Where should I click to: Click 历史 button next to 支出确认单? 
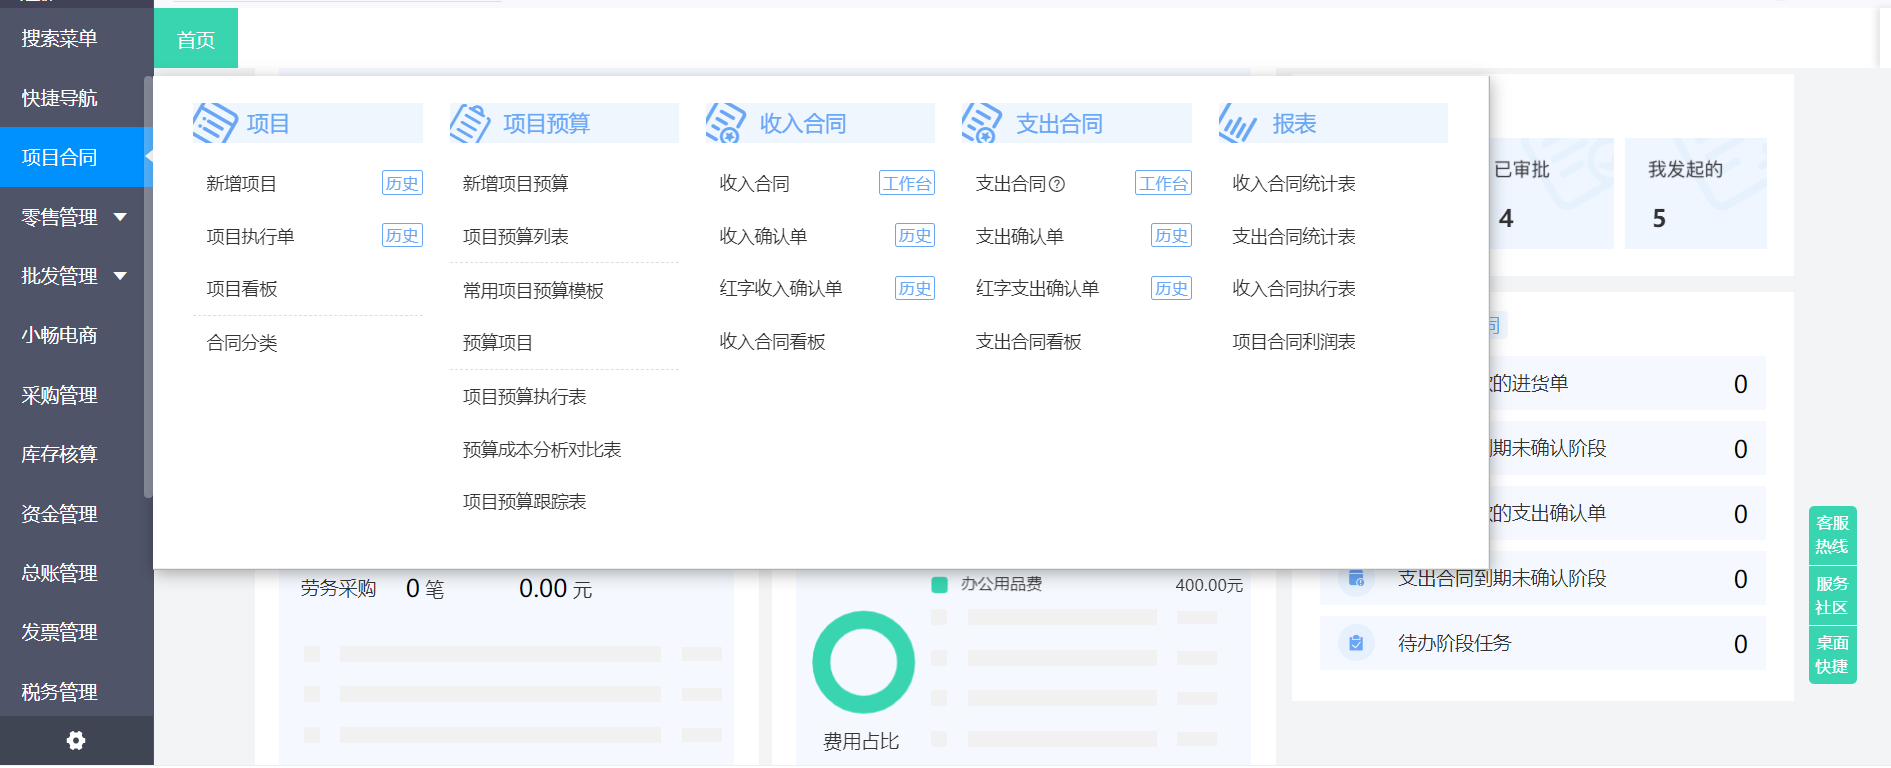(x=1171, y=235)
